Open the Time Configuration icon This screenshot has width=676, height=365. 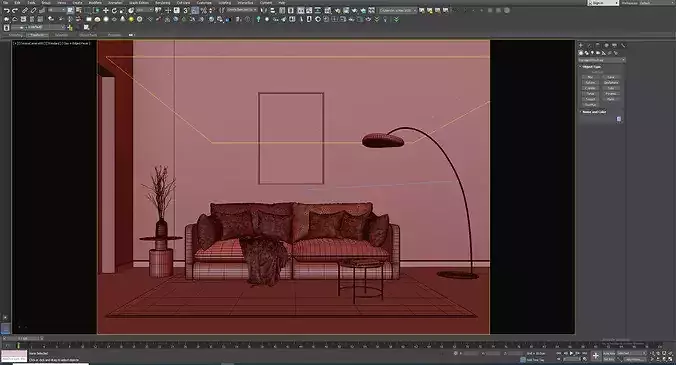(585, 359)
